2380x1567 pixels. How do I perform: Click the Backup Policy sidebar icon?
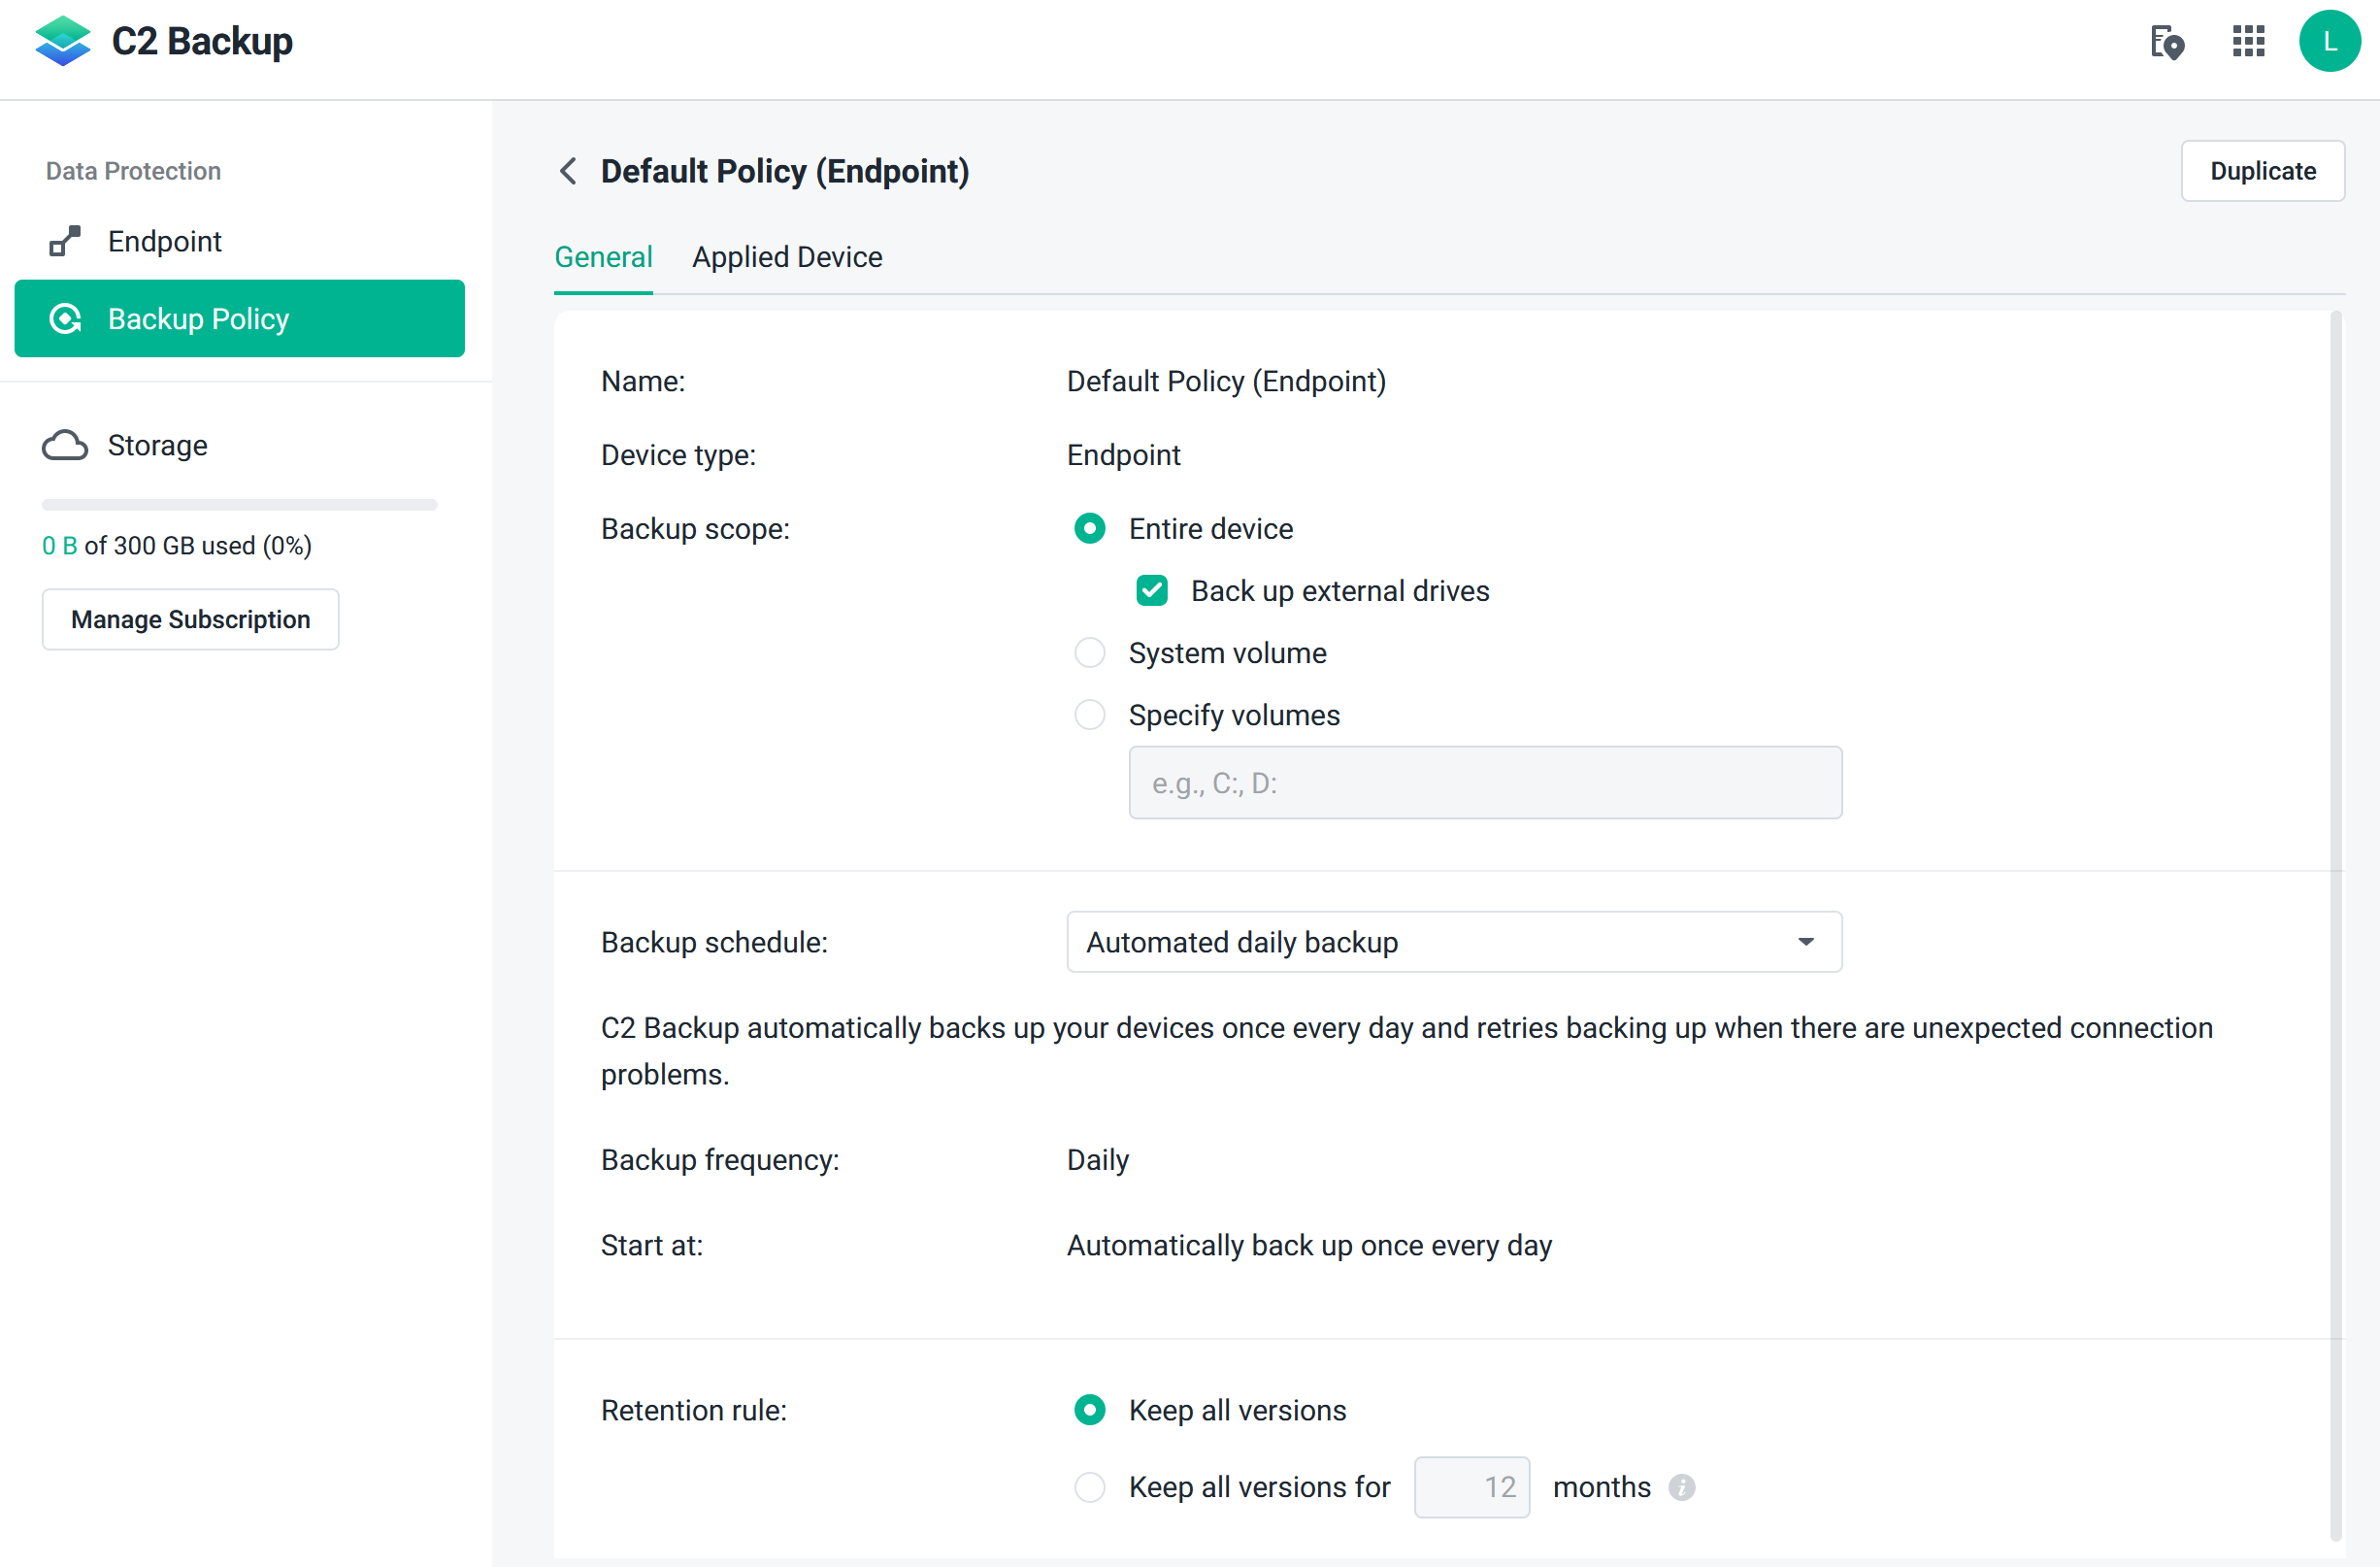65,319
